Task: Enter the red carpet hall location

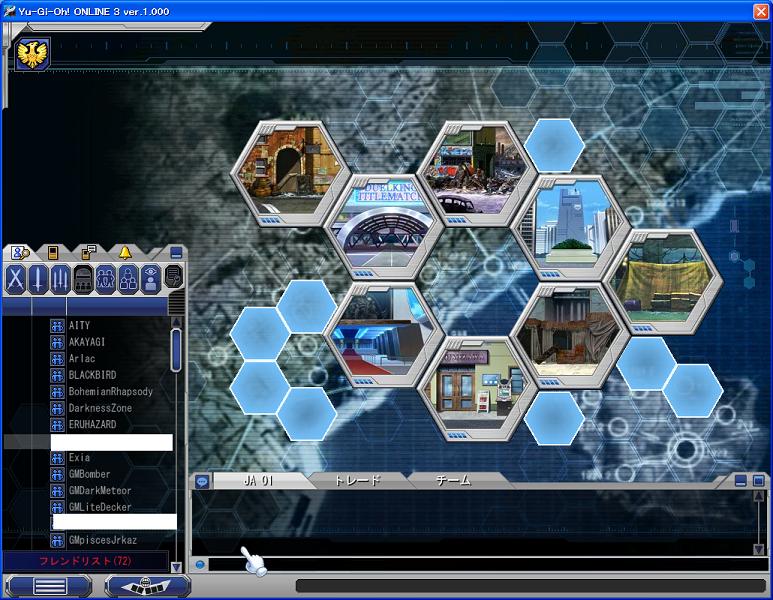Action: [385, 335]
